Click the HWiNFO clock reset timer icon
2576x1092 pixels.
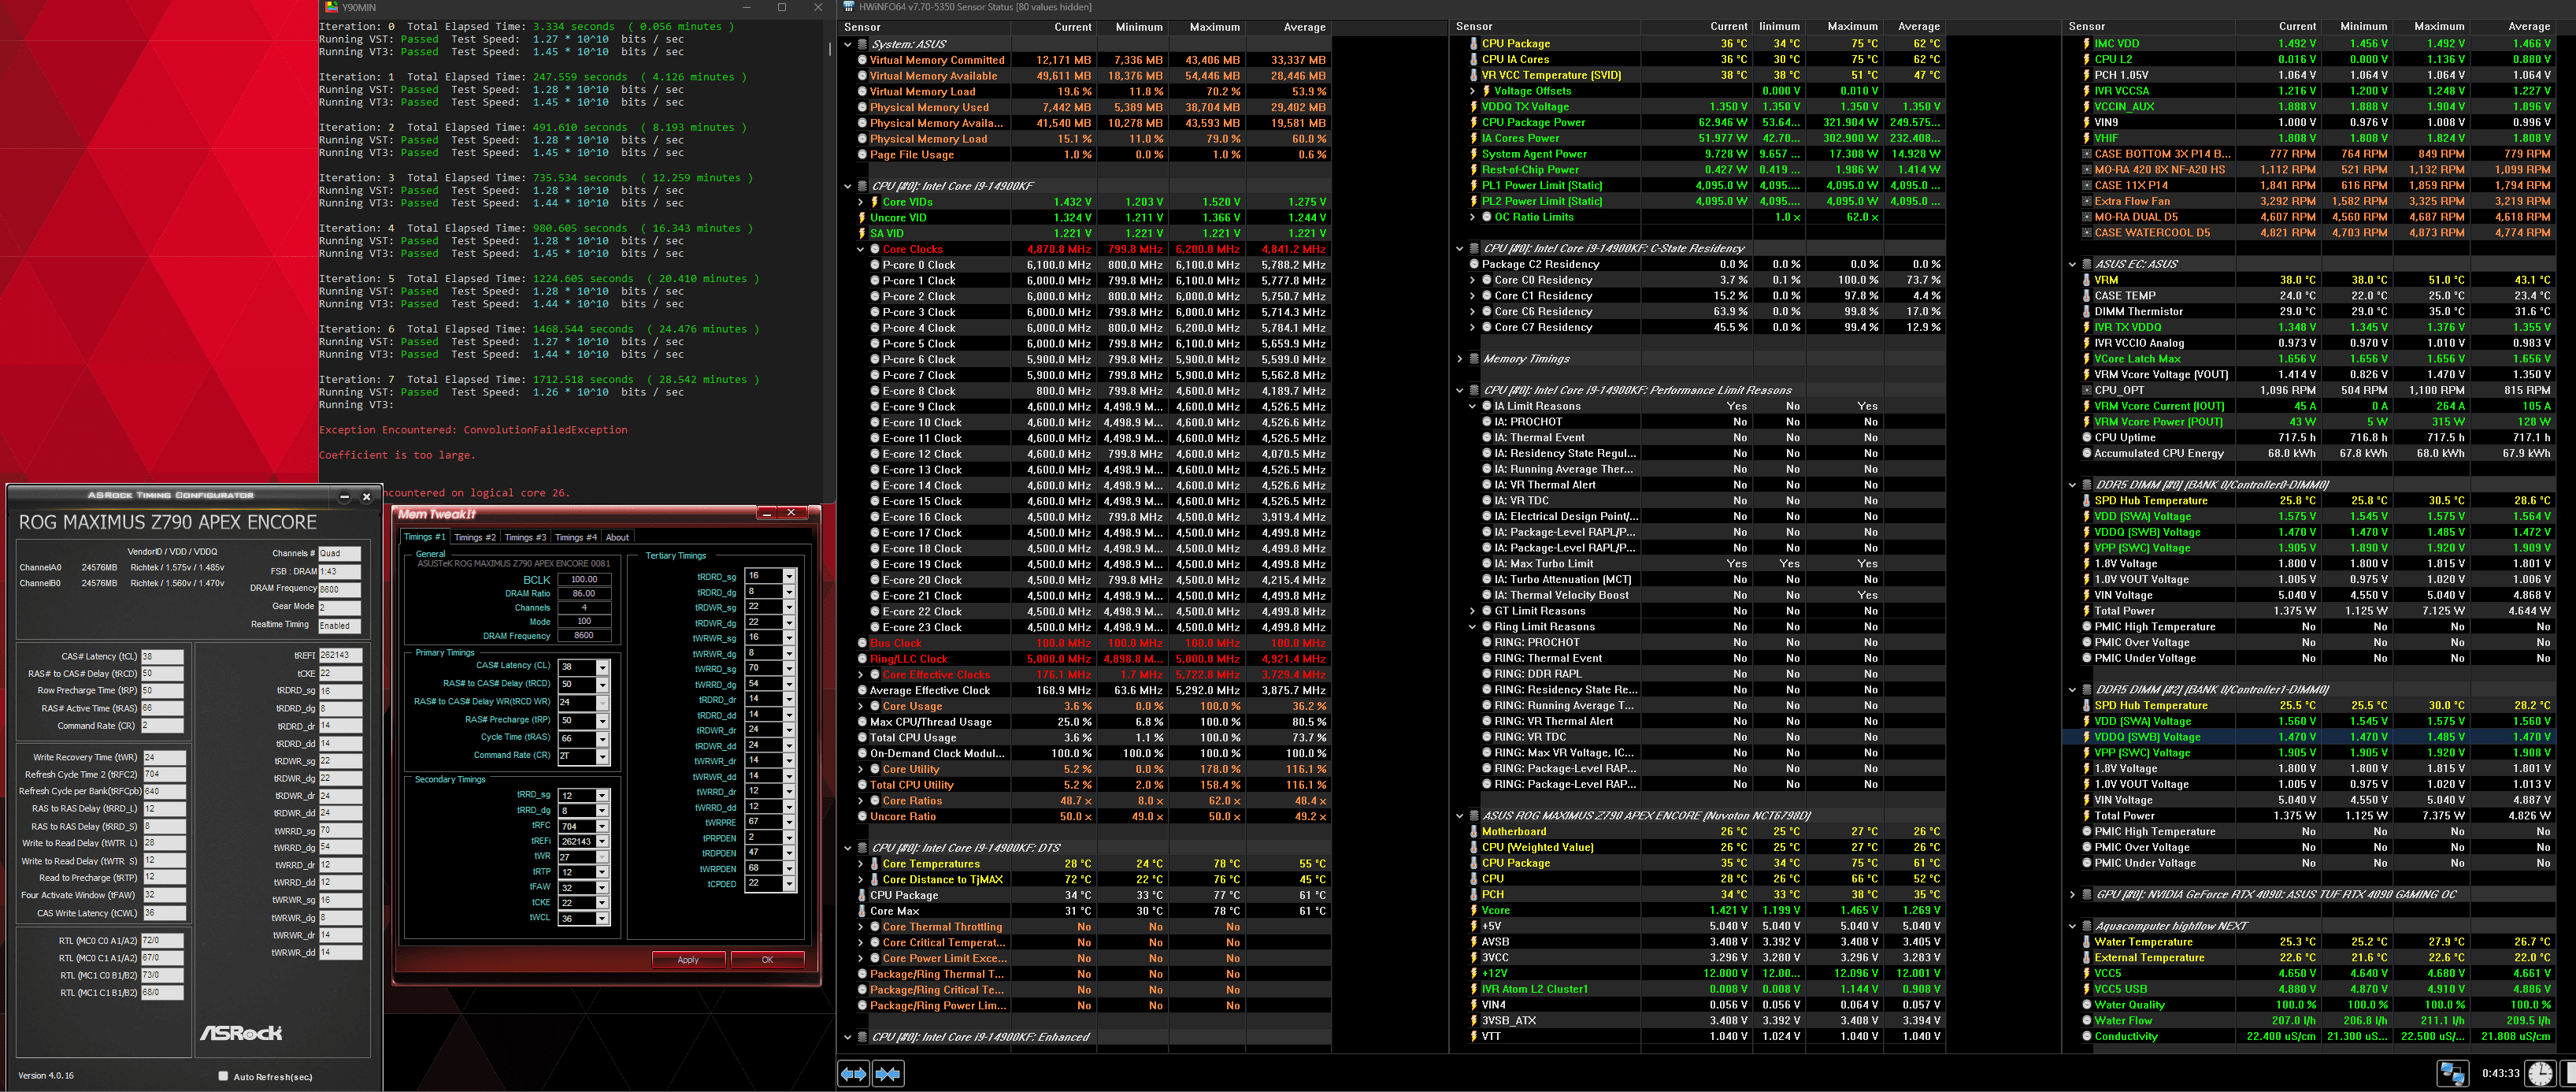(x=2541, y=1073)
